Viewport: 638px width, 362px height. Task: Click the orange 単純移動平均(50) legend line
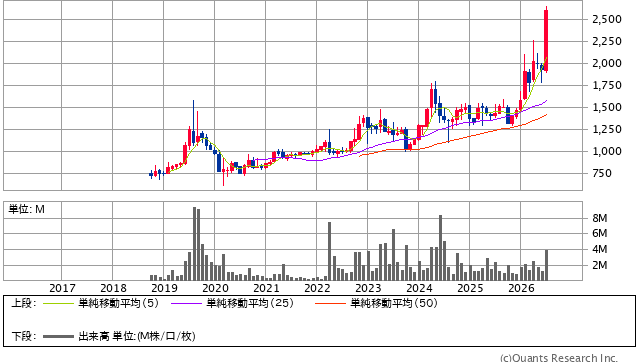330,303
